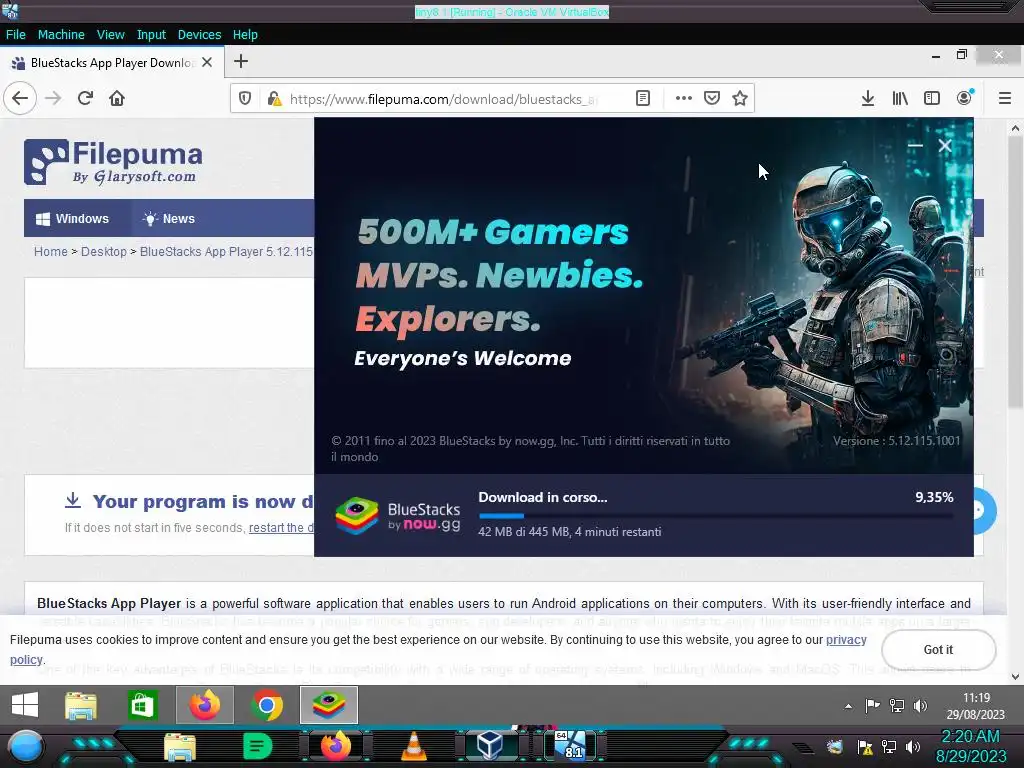Switch to Firefox in the guest taskbar
Screen dimensions: 1024x768
pos(204,705)
